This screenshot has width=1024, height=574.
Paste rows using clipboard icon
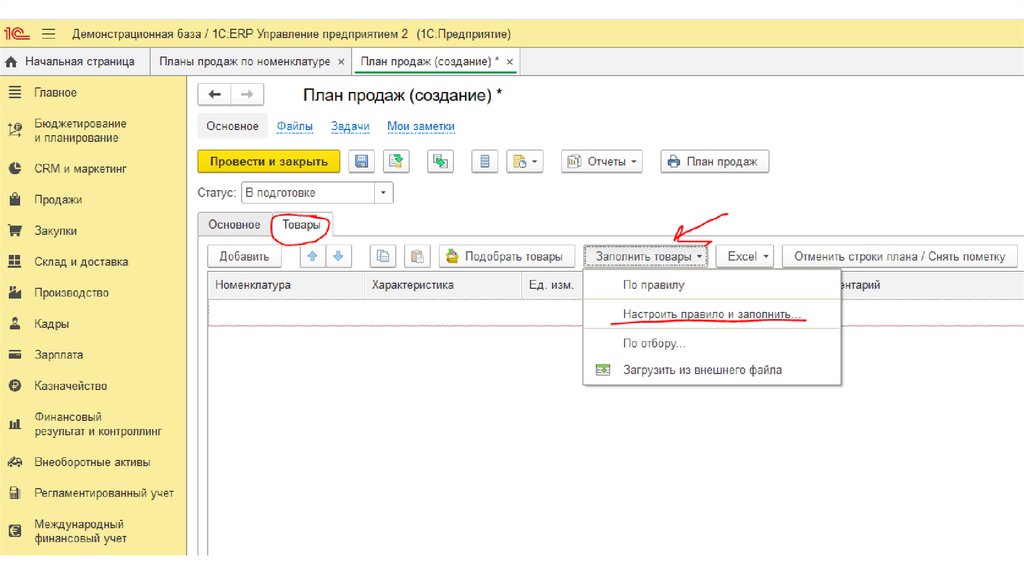(417, 257)
